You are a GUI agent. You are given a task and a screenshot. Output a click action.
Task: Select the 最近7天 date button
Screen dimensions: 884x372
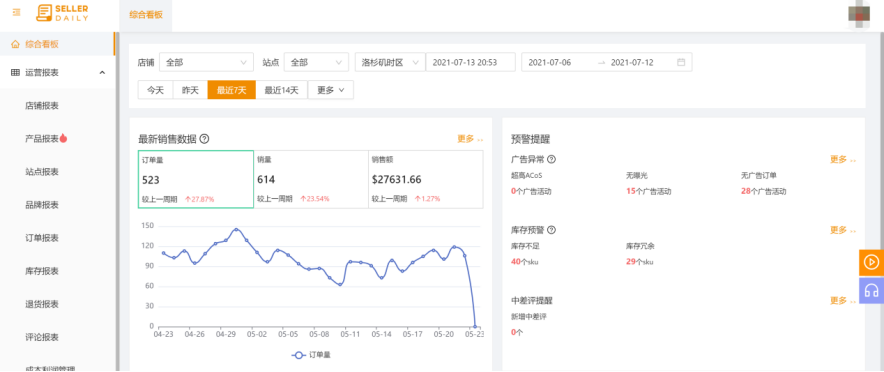click(x=232, y=90)
